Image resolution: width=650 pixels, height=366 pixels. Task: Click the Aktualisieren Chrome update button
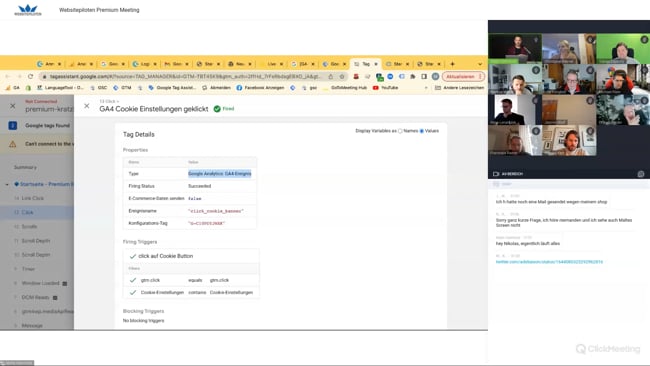tap(463, 76)
